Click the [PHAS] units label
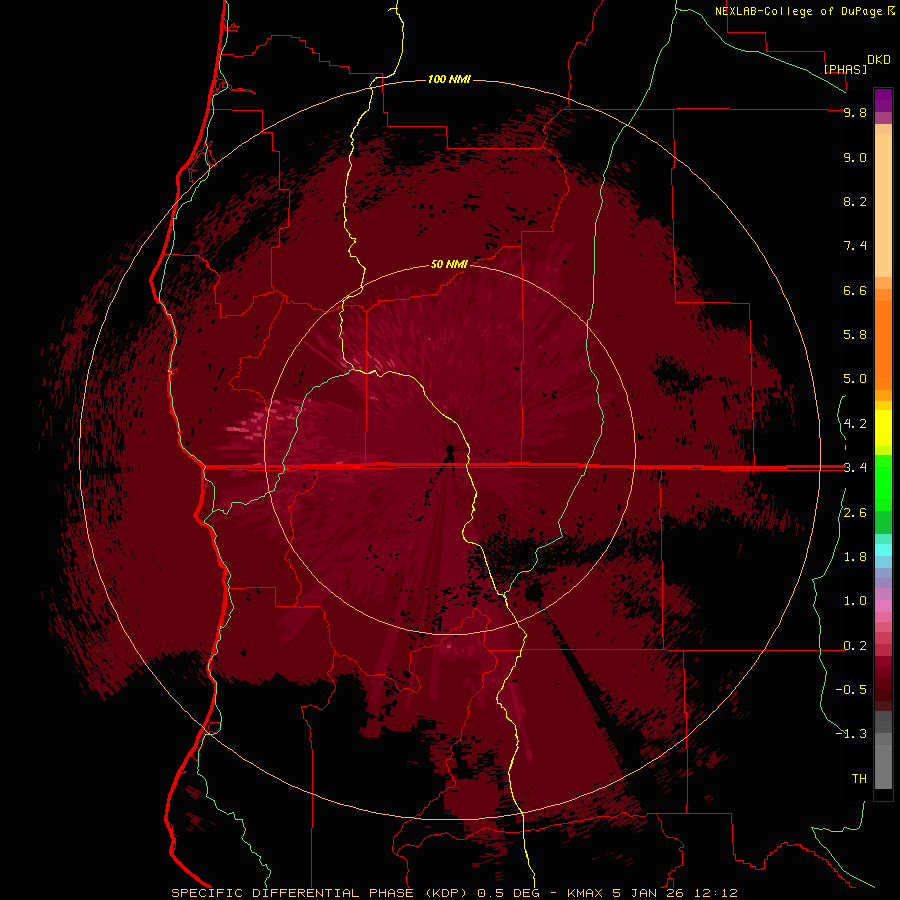Screen dimensions: 900x900 (x=845, y=69)
